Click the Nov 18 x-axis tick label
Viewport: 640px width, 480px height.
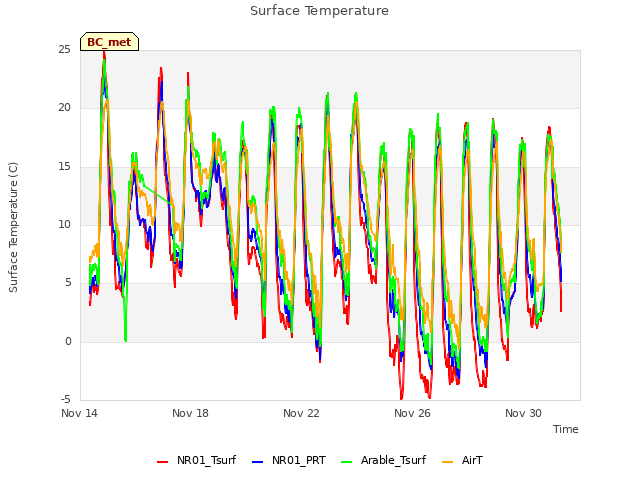click(190, 413)
